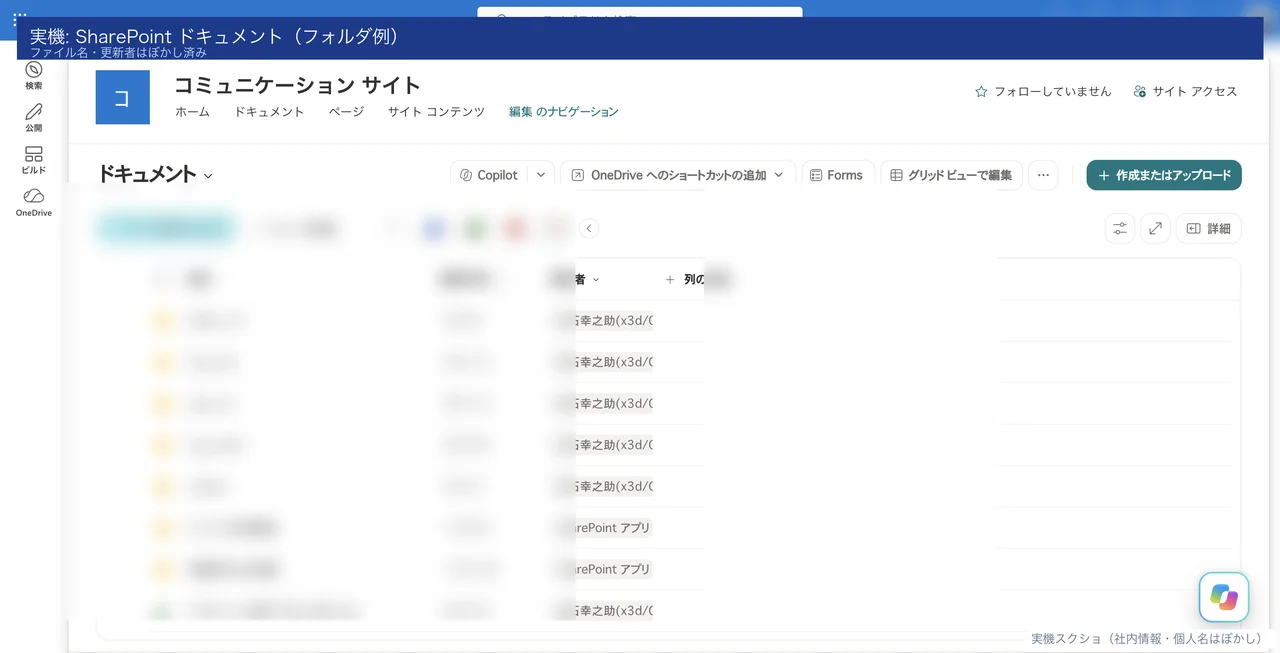Viewport: 1280px width, 653px height.
Task: Click the コミュニケーション サイト title
Action: click(297, 85)
